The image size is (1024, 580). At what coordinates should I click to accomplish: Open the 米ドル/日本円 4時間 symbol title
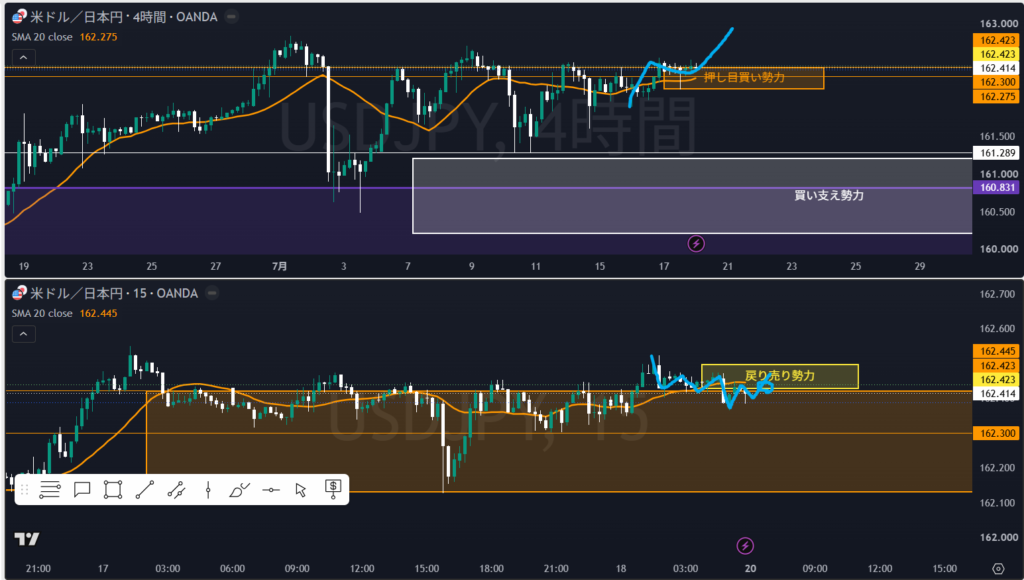click(123, 17)
